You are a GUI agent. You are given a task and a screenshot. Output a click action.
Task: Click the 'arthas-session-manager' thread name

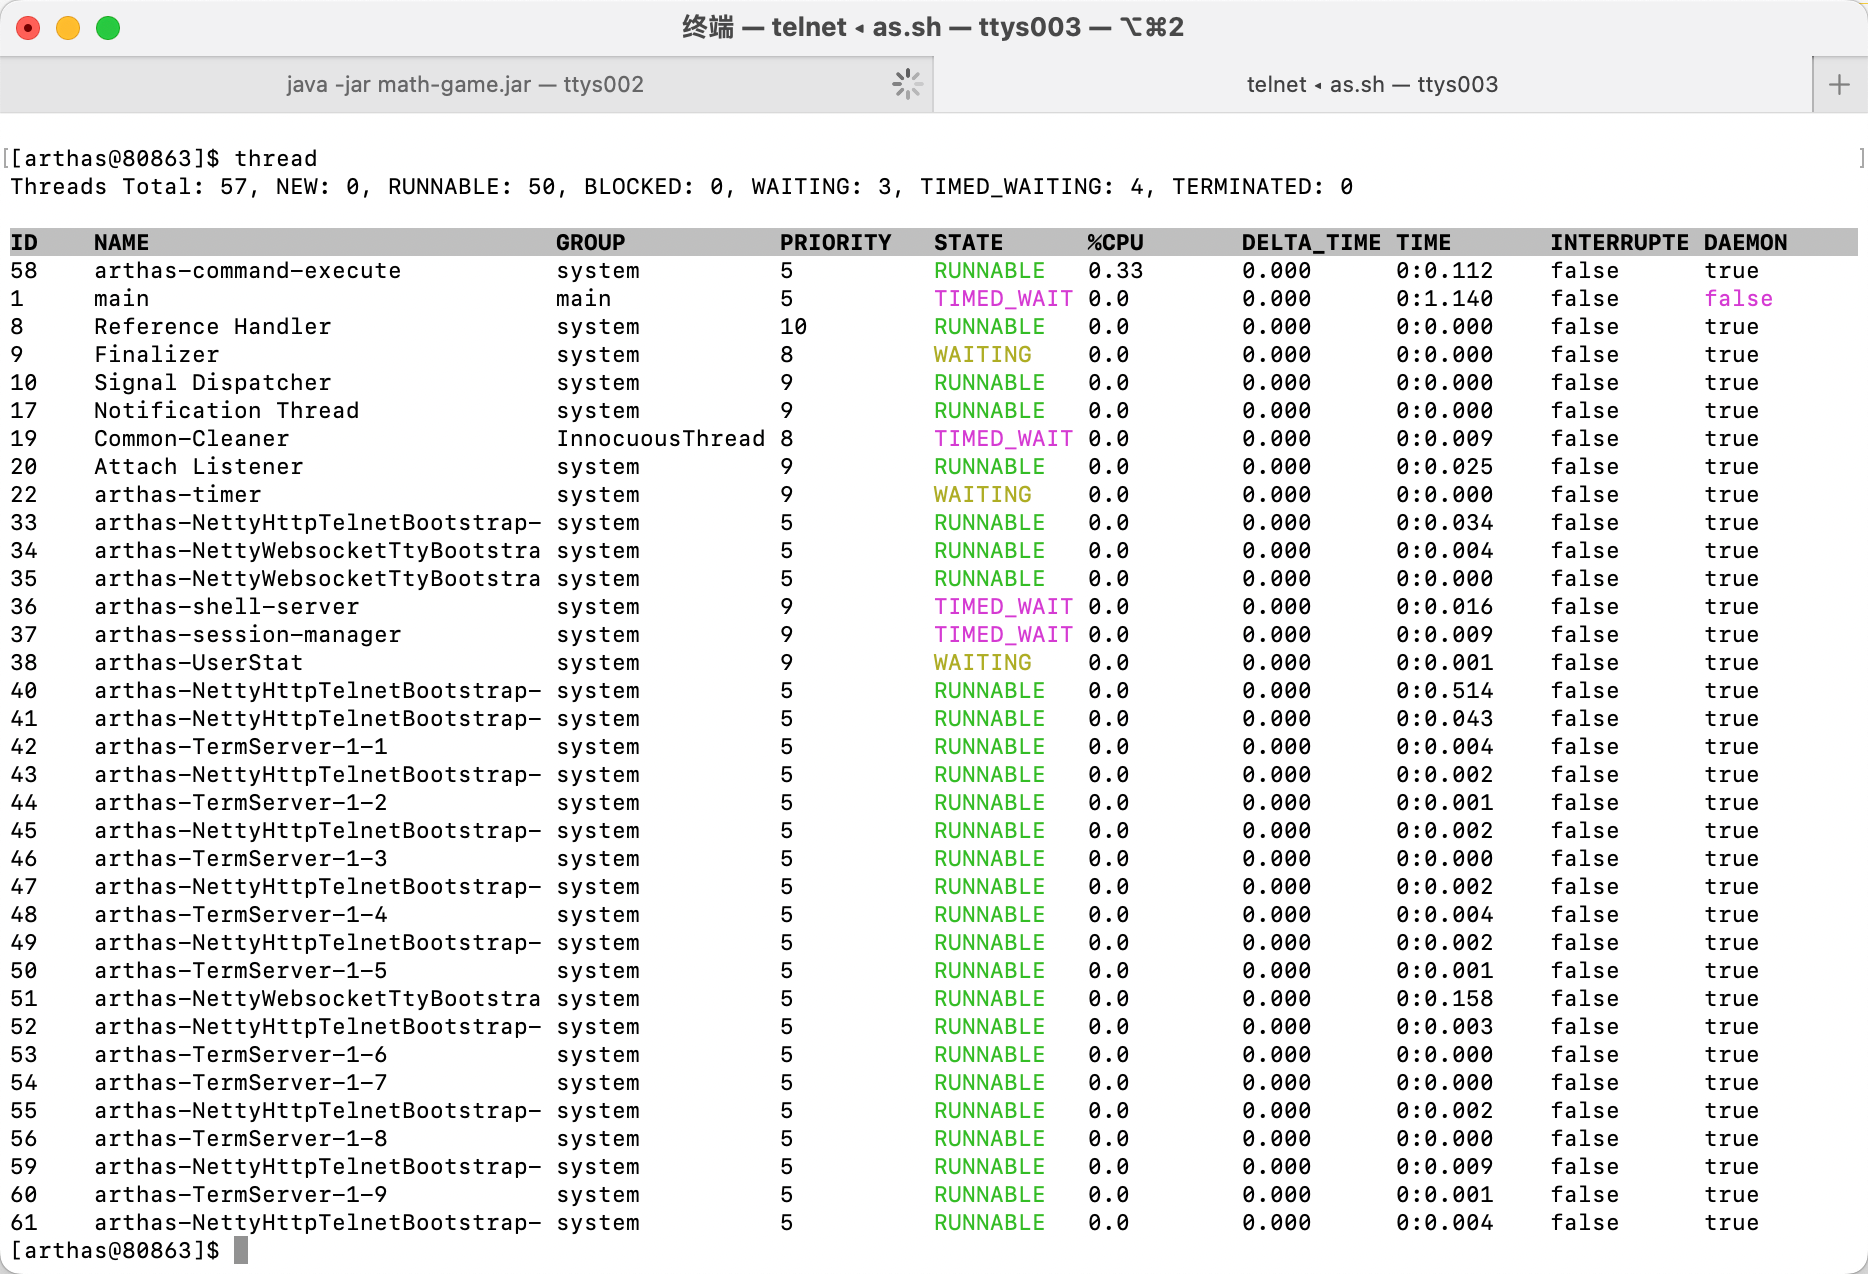pos(247,634)
